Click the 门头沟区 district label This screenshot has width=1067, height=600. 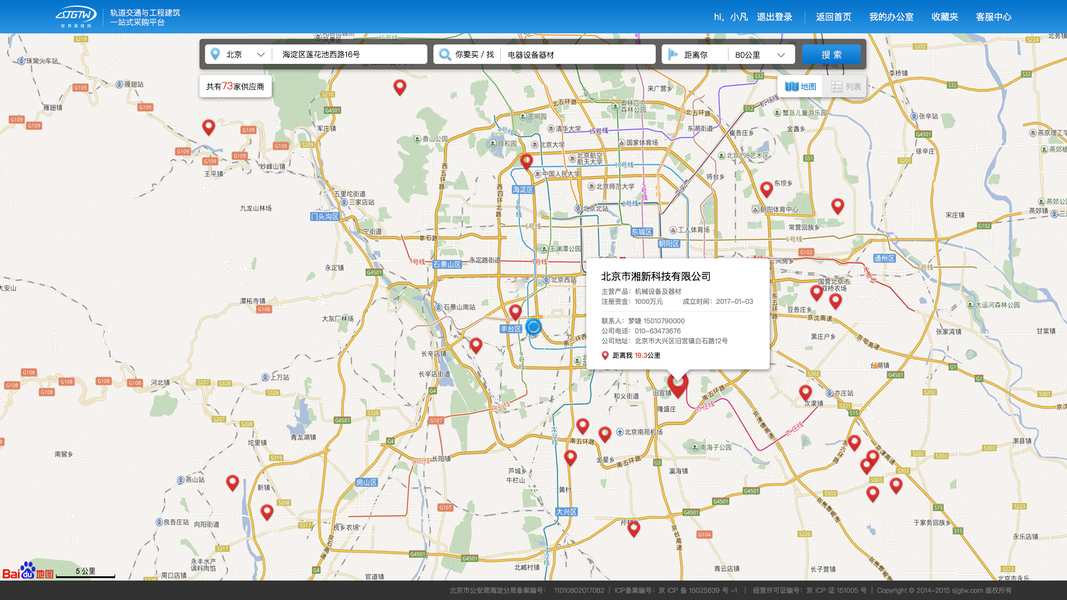point(325,216)
